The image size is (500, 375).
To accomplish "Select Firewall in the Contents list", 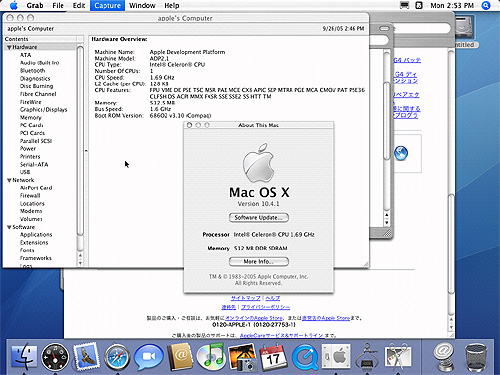I will click(30, 196).
